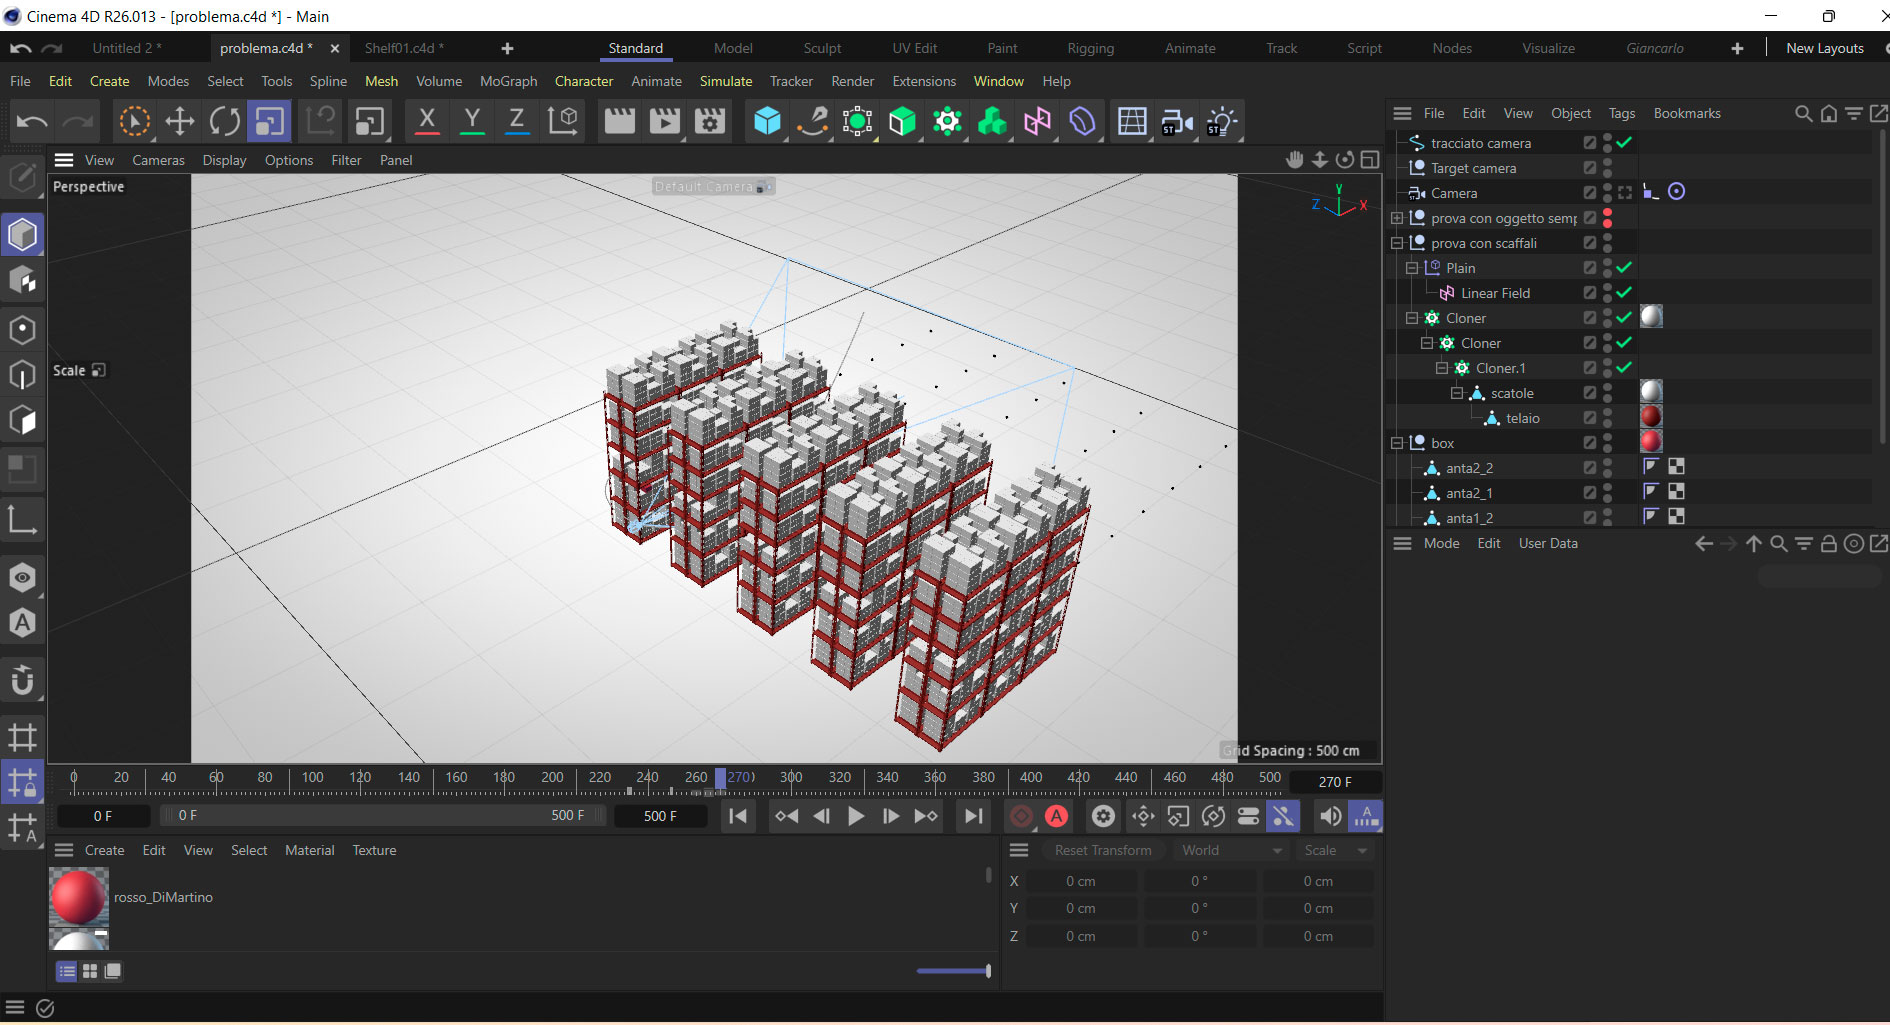The image size is (1890, 1025).
Task: Select the Target camera object
Action: 1473,168
